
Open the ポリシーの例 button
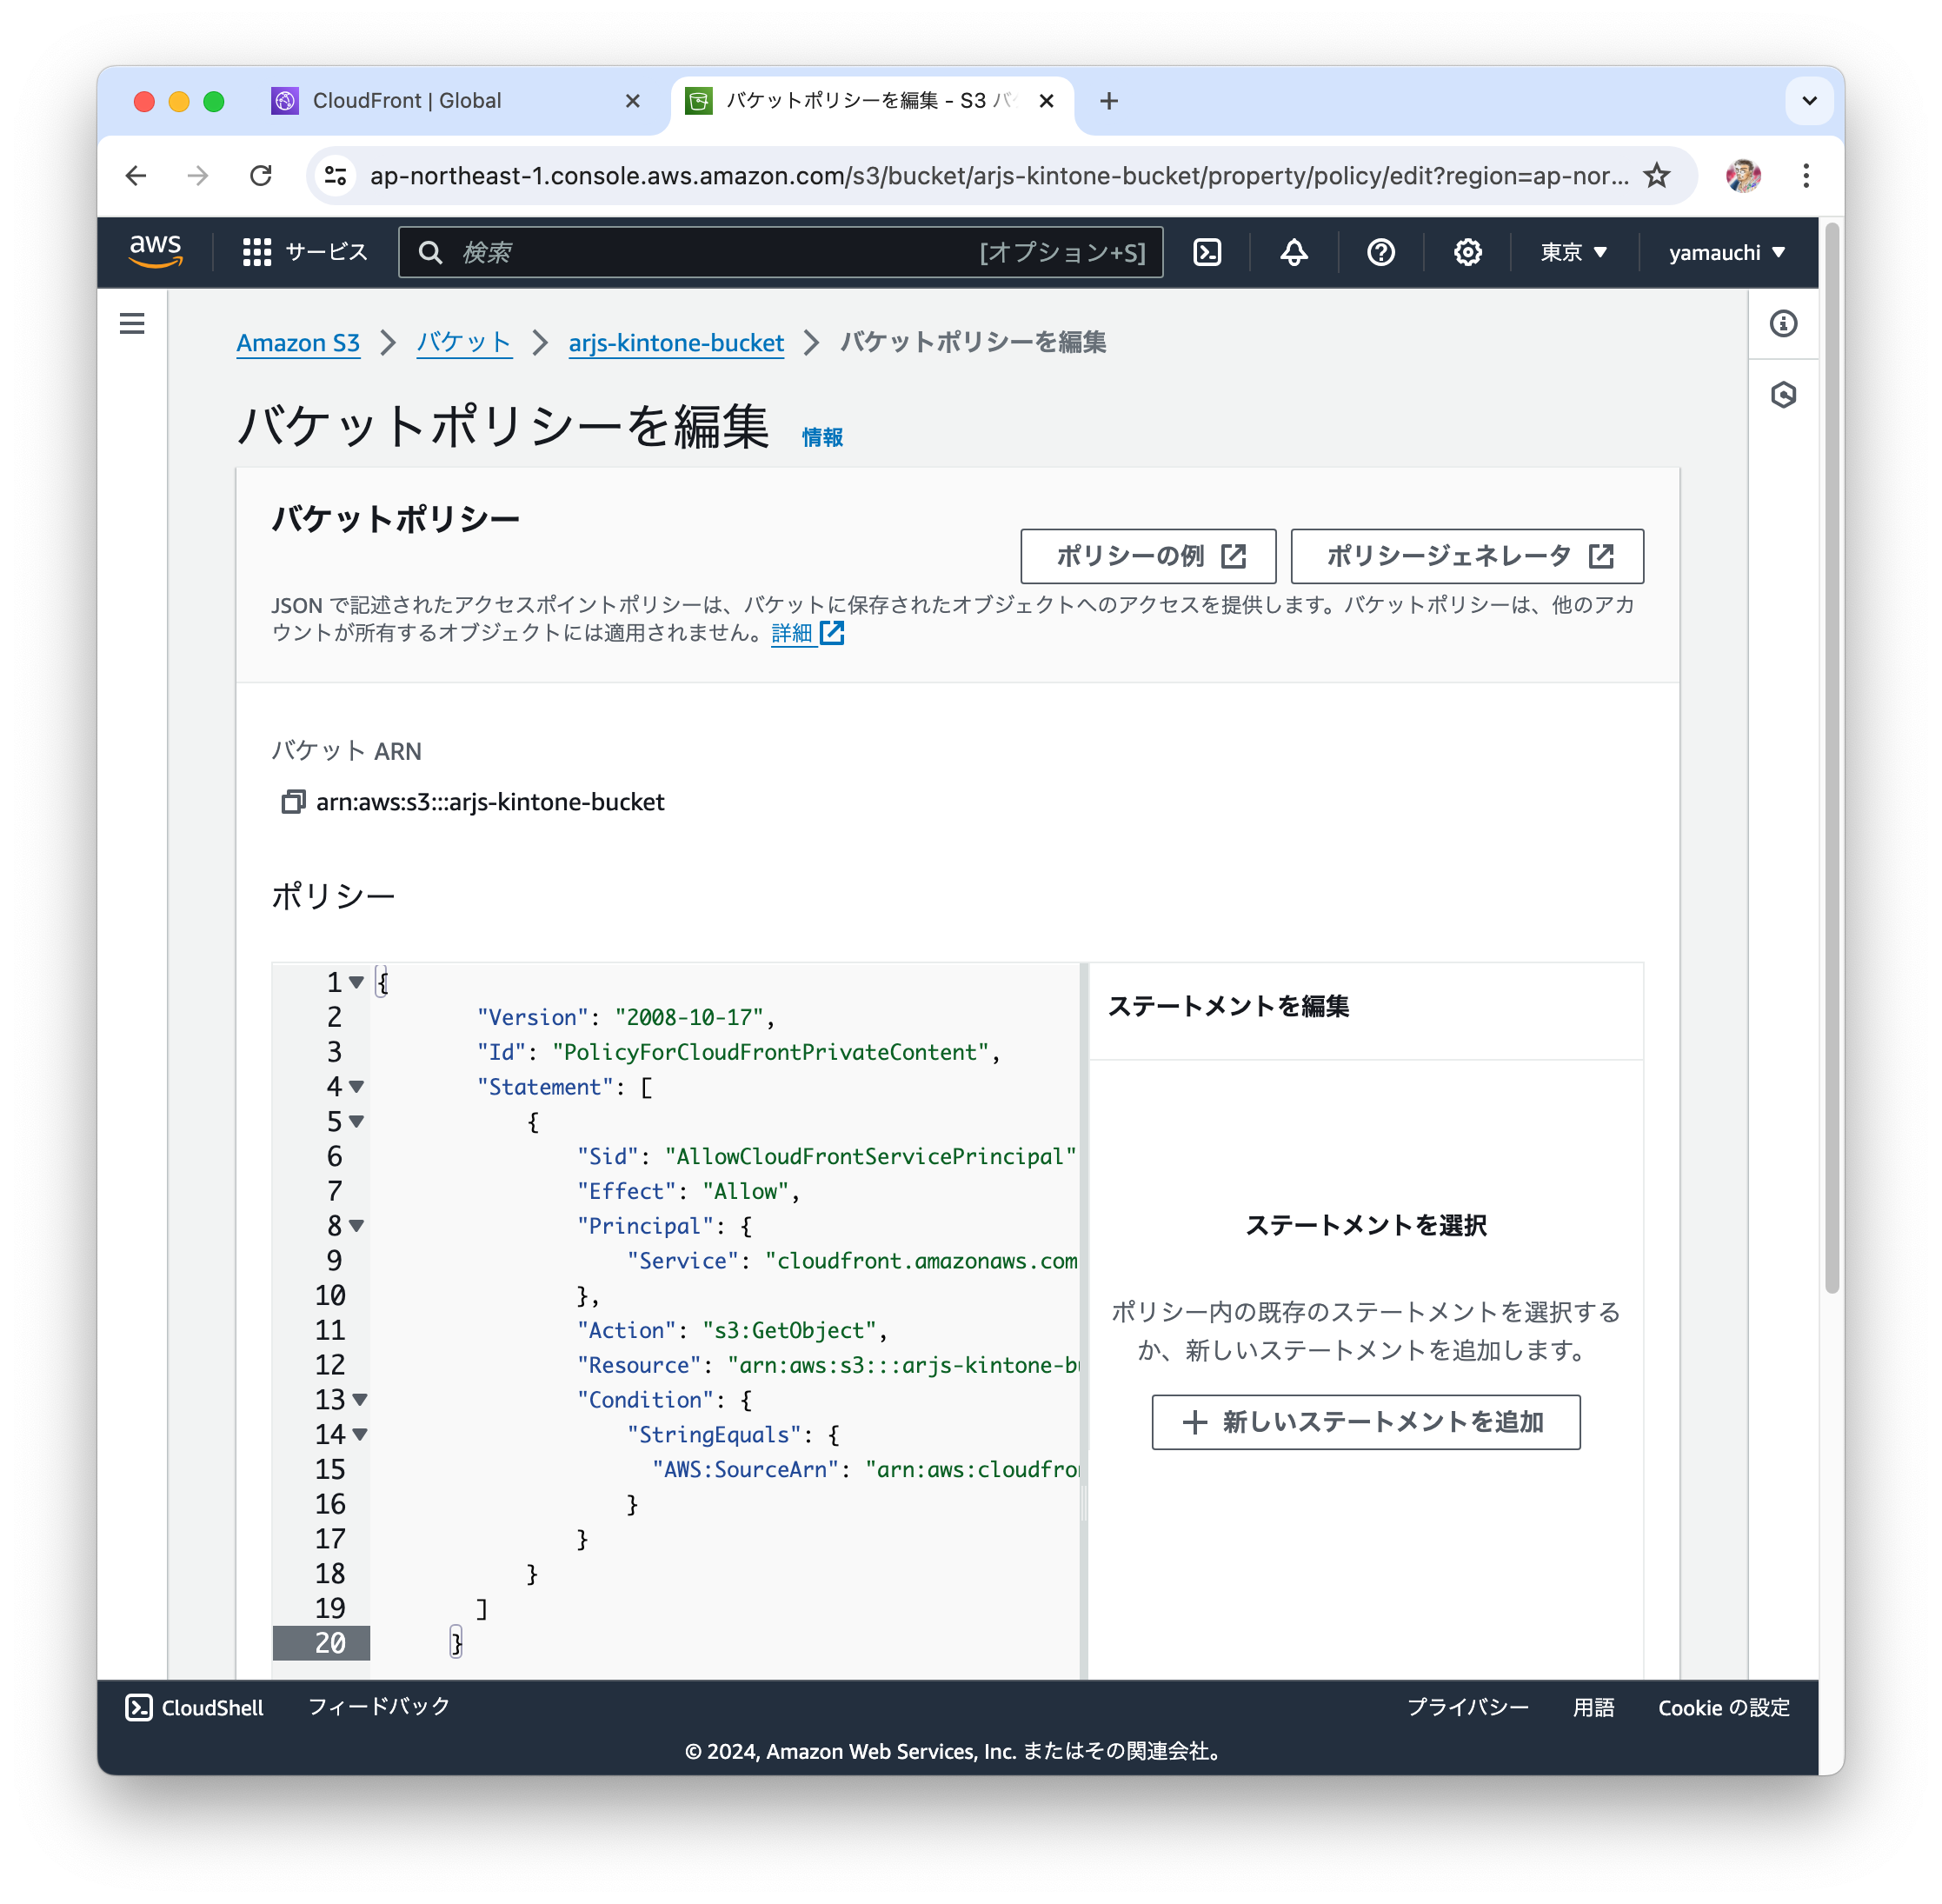pyautogui.click(x=1147, y=556)
